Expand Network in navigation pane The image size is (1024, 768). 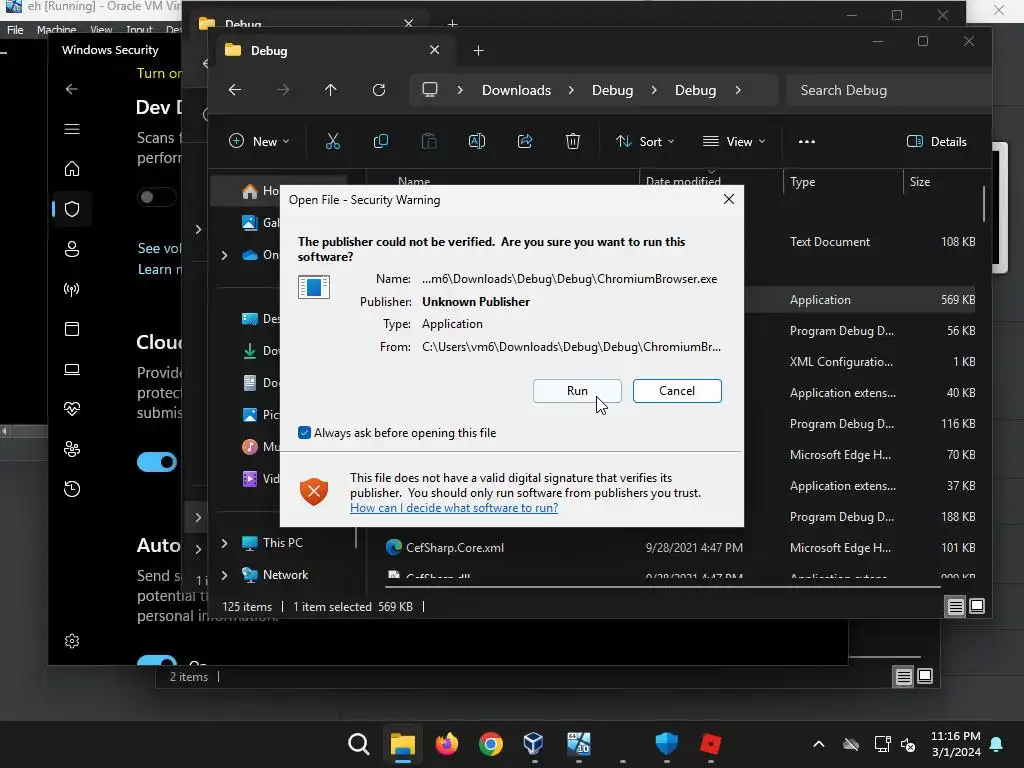click(224, 575)
